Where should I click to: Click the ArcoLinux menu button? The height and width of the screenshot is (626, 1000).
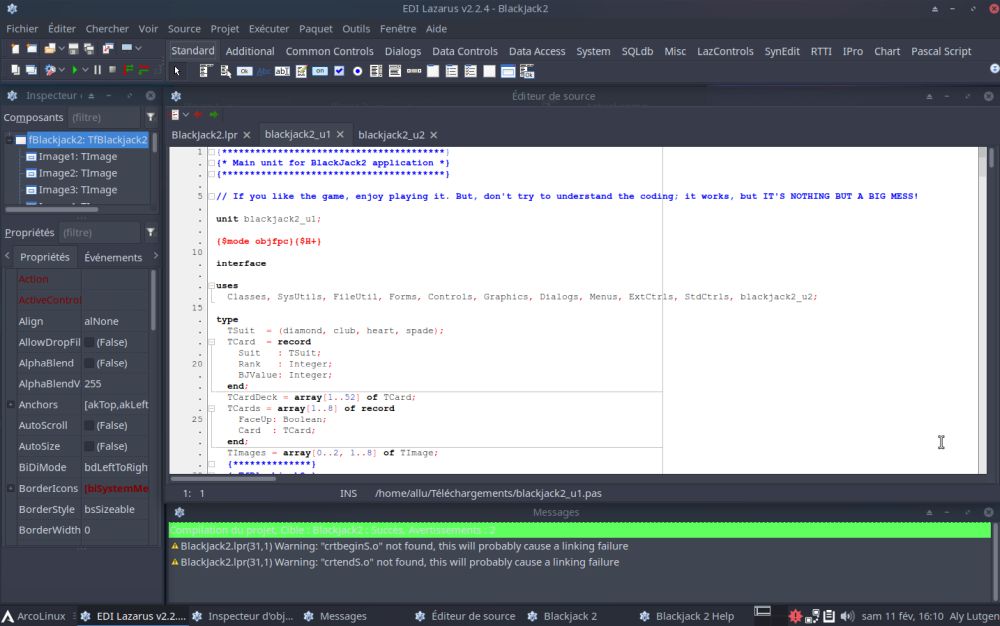pyautogui.click(x=34, y=616)
